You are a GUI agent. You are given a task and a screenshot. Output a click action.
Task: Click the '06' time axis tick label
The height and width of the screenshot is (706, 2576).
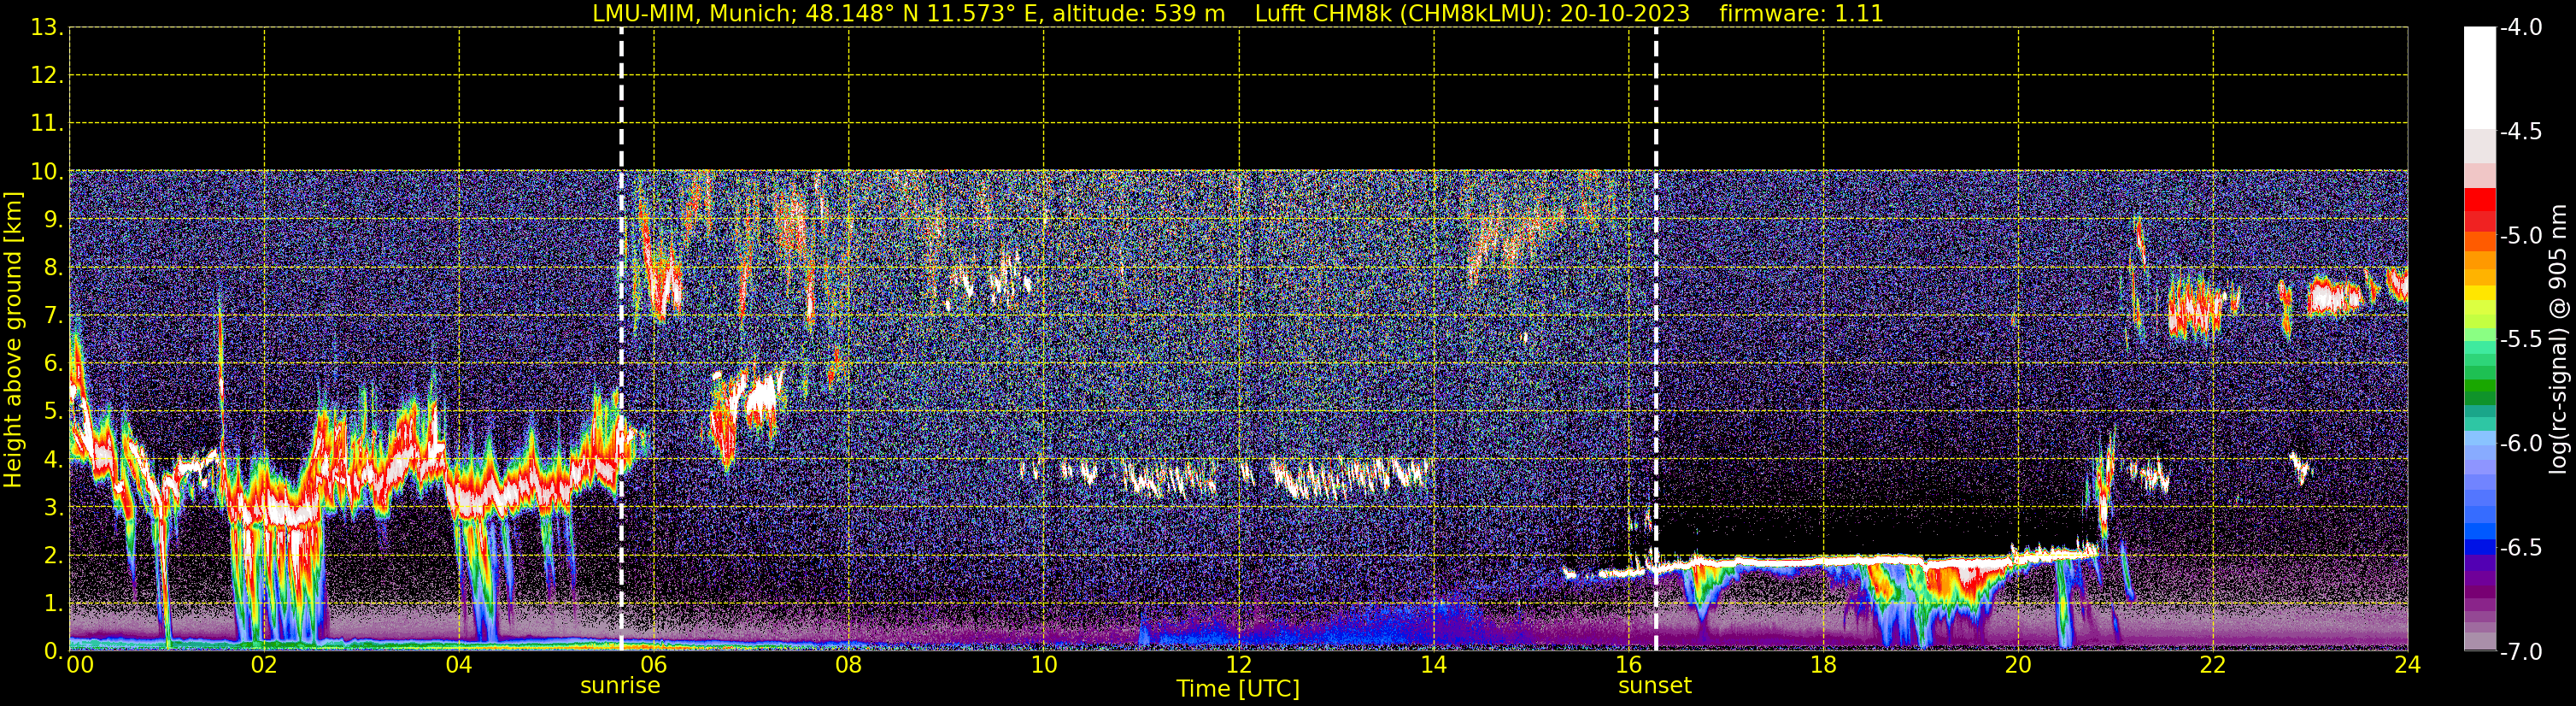[654, 665]
